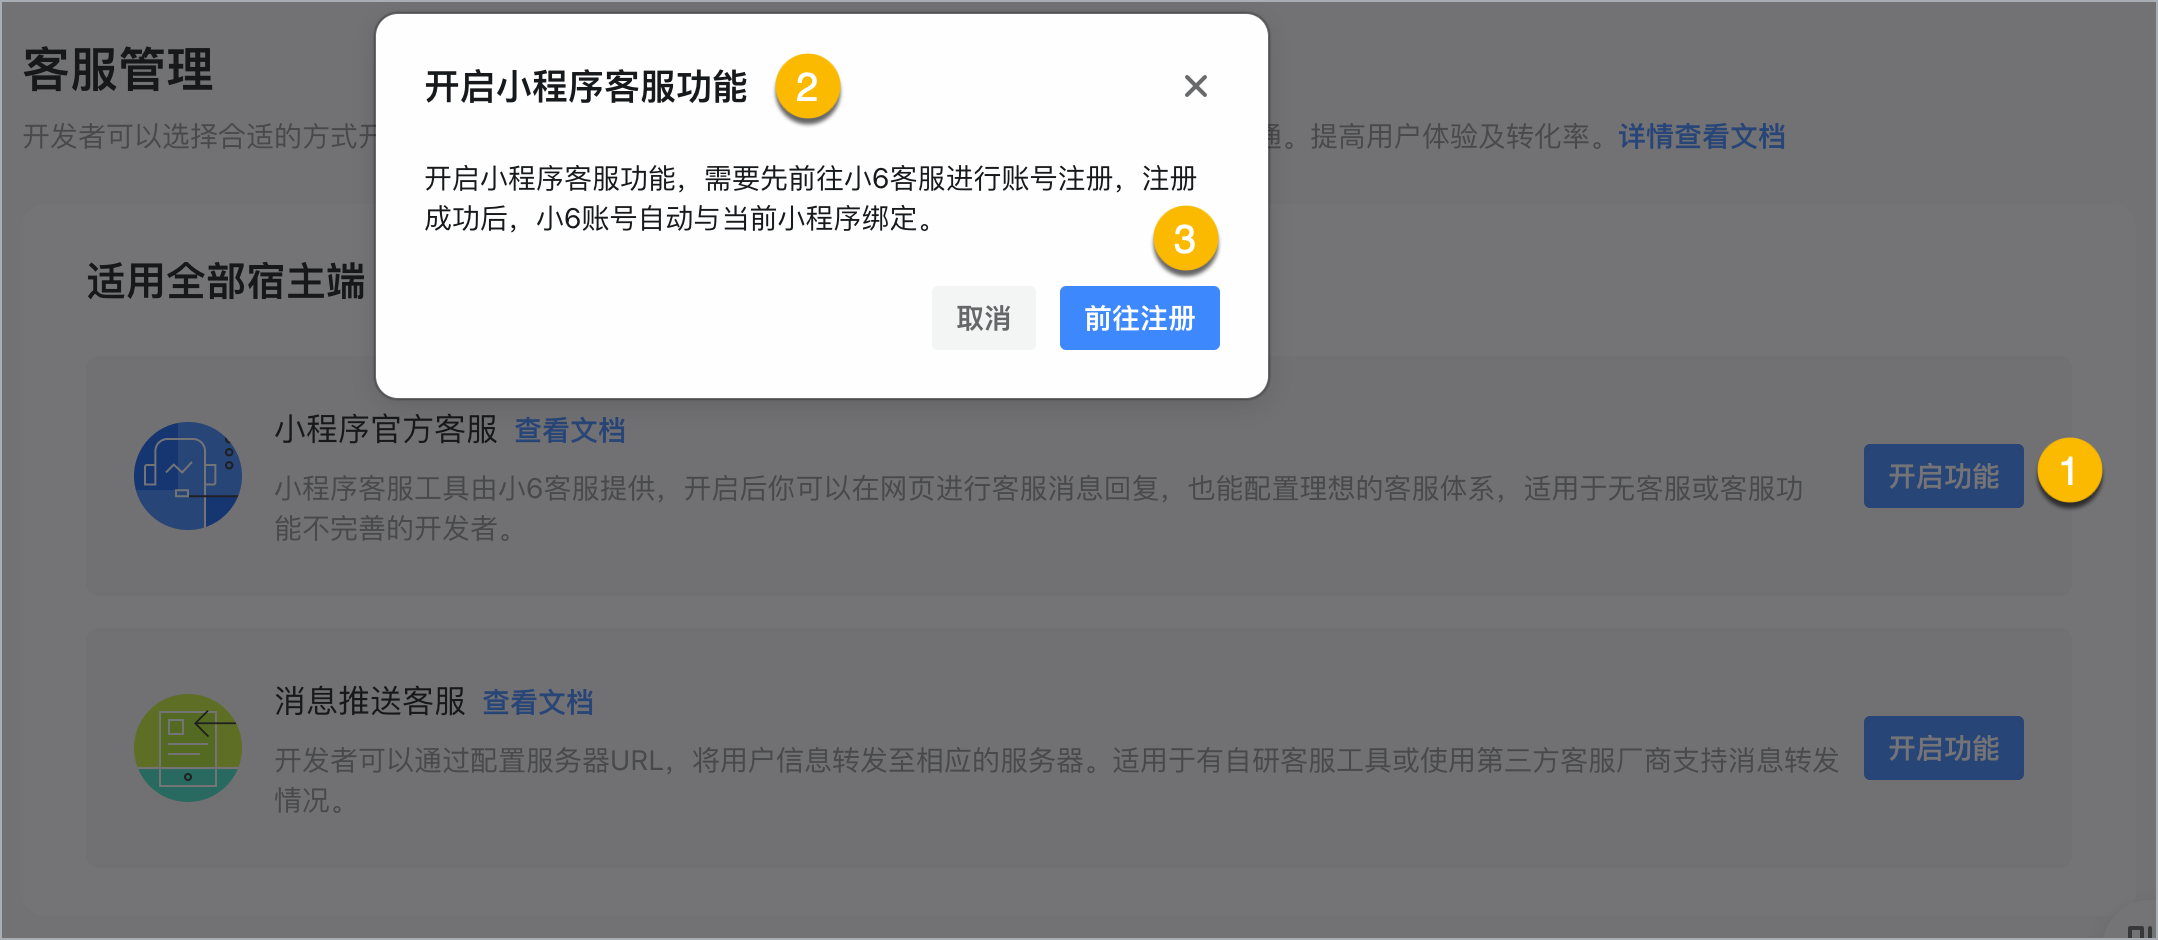Click the 消息推送客服 description about 服务器URL

coord(1057,780)
